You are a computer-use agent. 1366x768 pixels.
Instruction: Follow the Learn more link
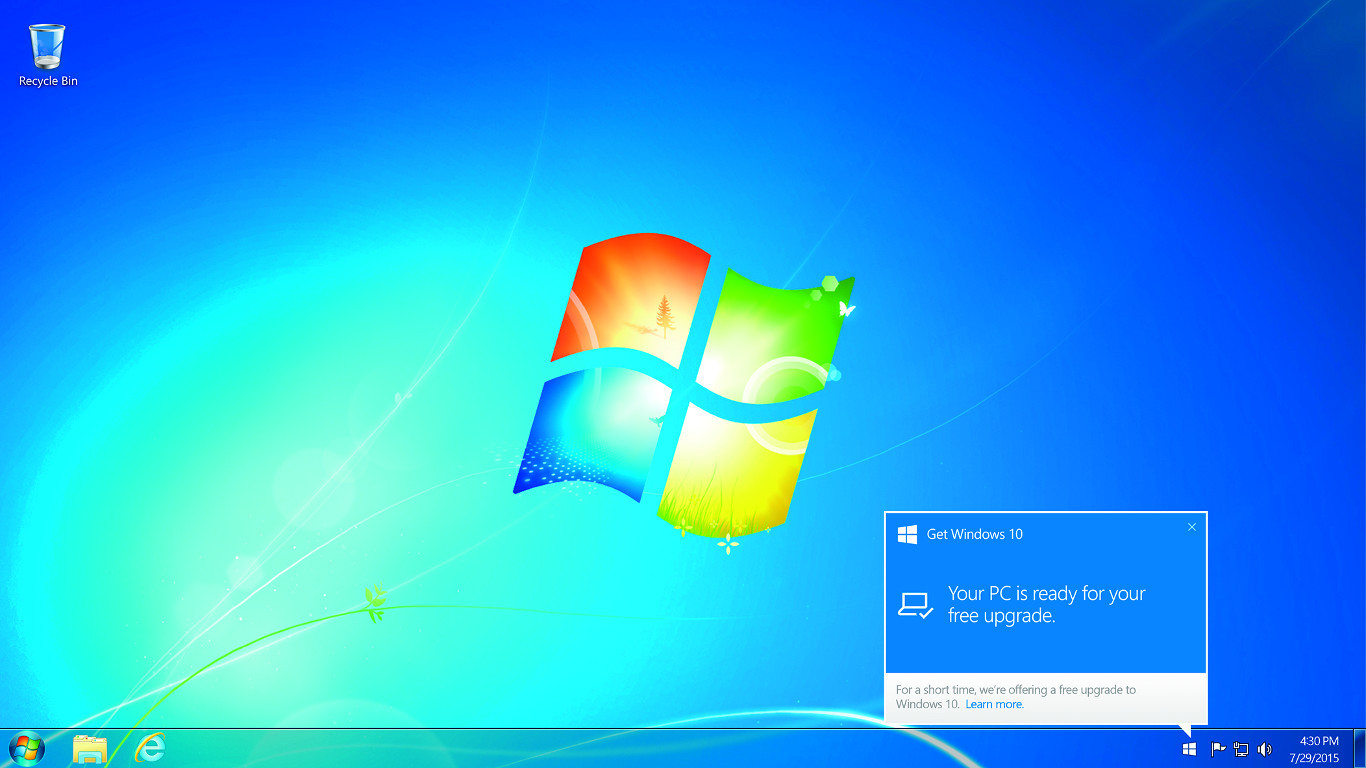coord(994,704)
